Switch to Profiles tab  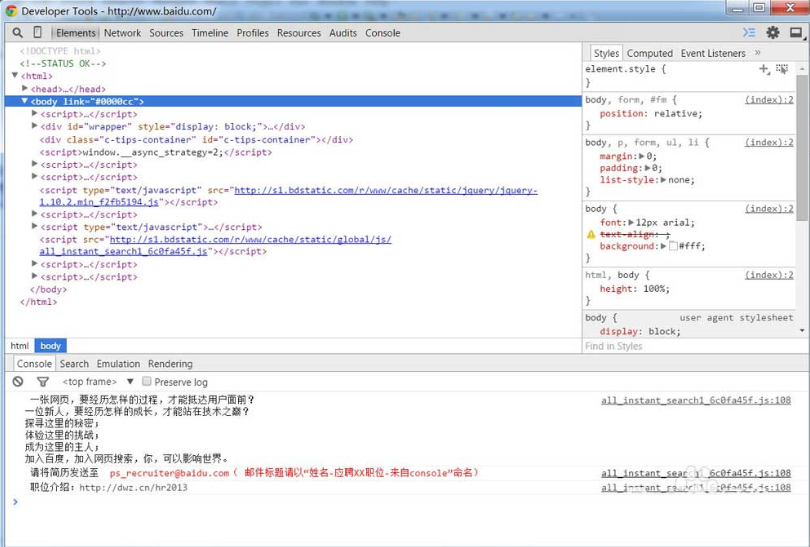click(x=253, y=33)
